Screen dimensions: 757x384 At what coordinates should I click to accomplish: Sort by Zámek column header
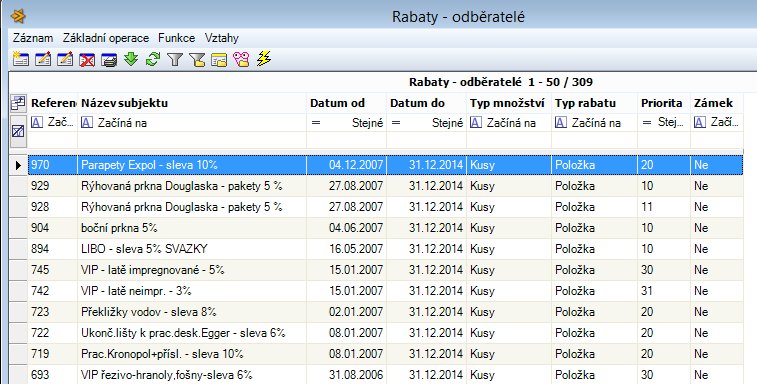coord(716,103)
